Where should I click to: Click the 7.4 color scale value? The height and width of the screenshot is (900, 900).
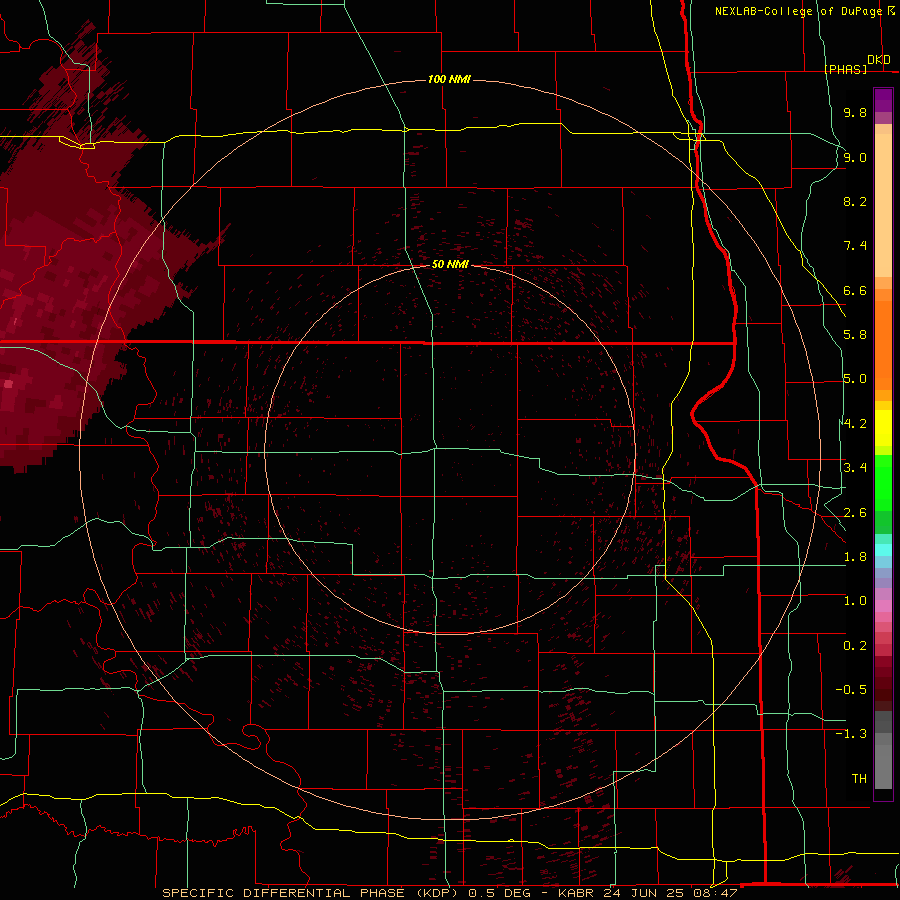(855, 246)
